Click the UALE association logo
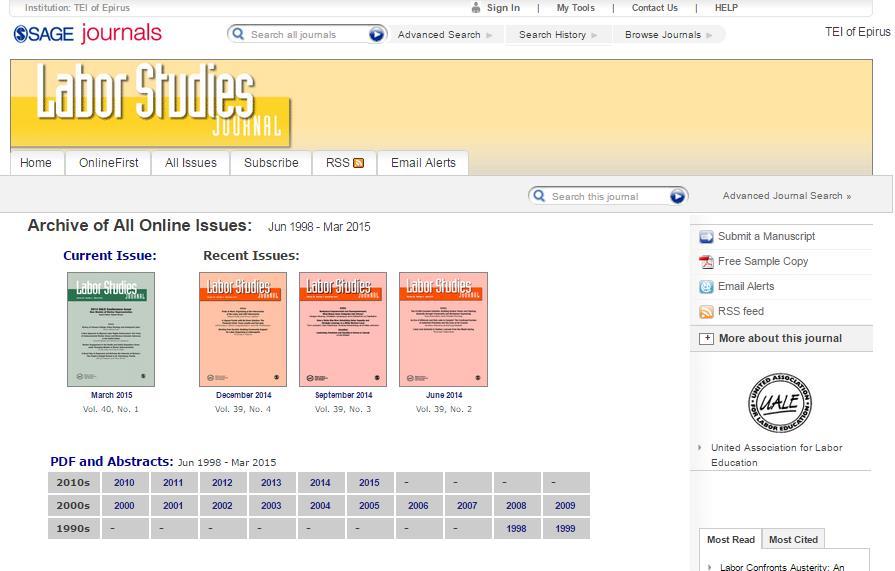This screenshot has height=571, width=895. pos(780,403)
